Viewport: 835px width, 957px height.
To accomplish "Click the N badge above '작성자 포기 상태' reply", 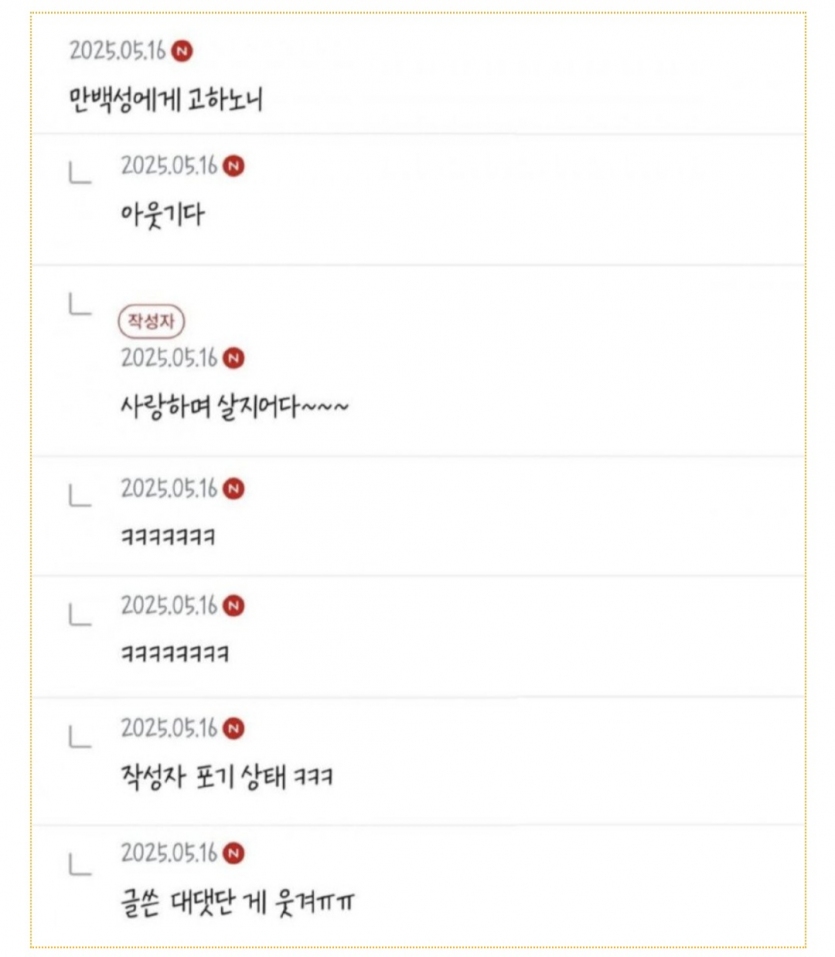I will [233, 728].
